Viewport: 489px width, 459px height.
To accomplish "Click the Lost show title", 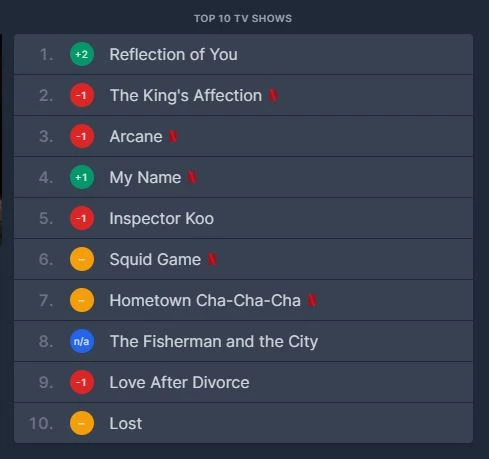I will tap(126, 423).
